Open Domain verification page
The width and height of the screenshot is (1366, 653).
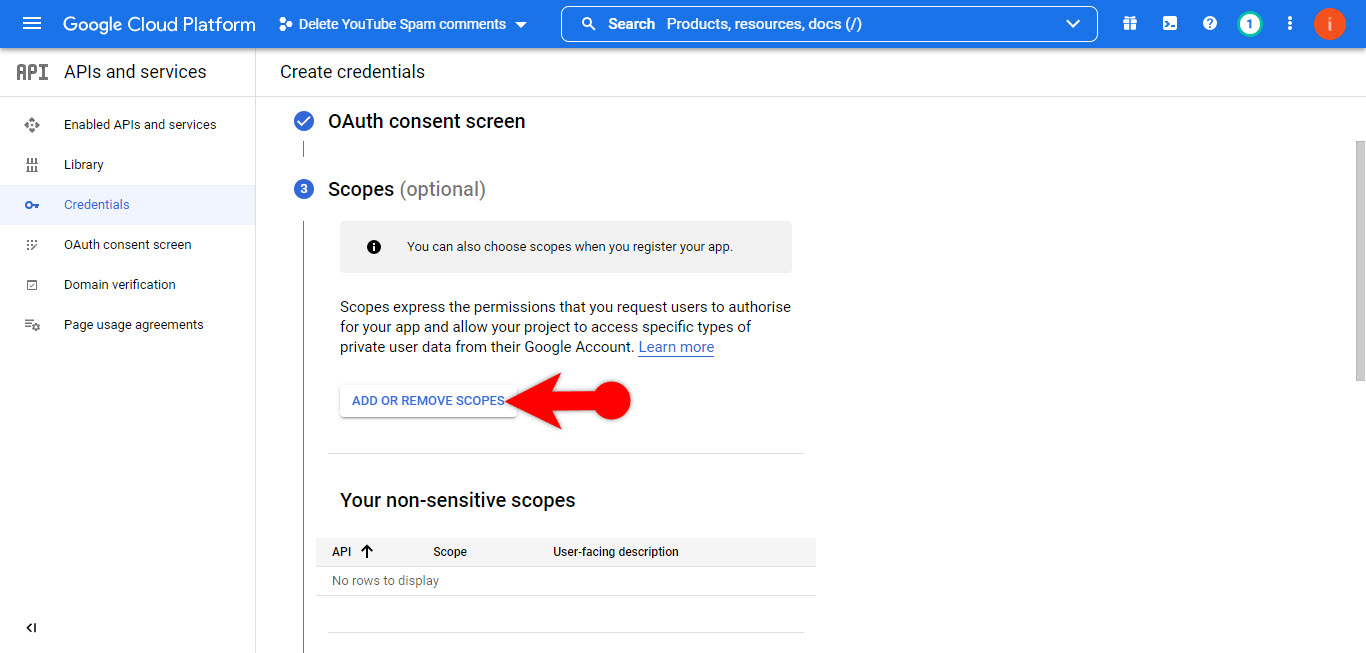(x=120, y=285)
